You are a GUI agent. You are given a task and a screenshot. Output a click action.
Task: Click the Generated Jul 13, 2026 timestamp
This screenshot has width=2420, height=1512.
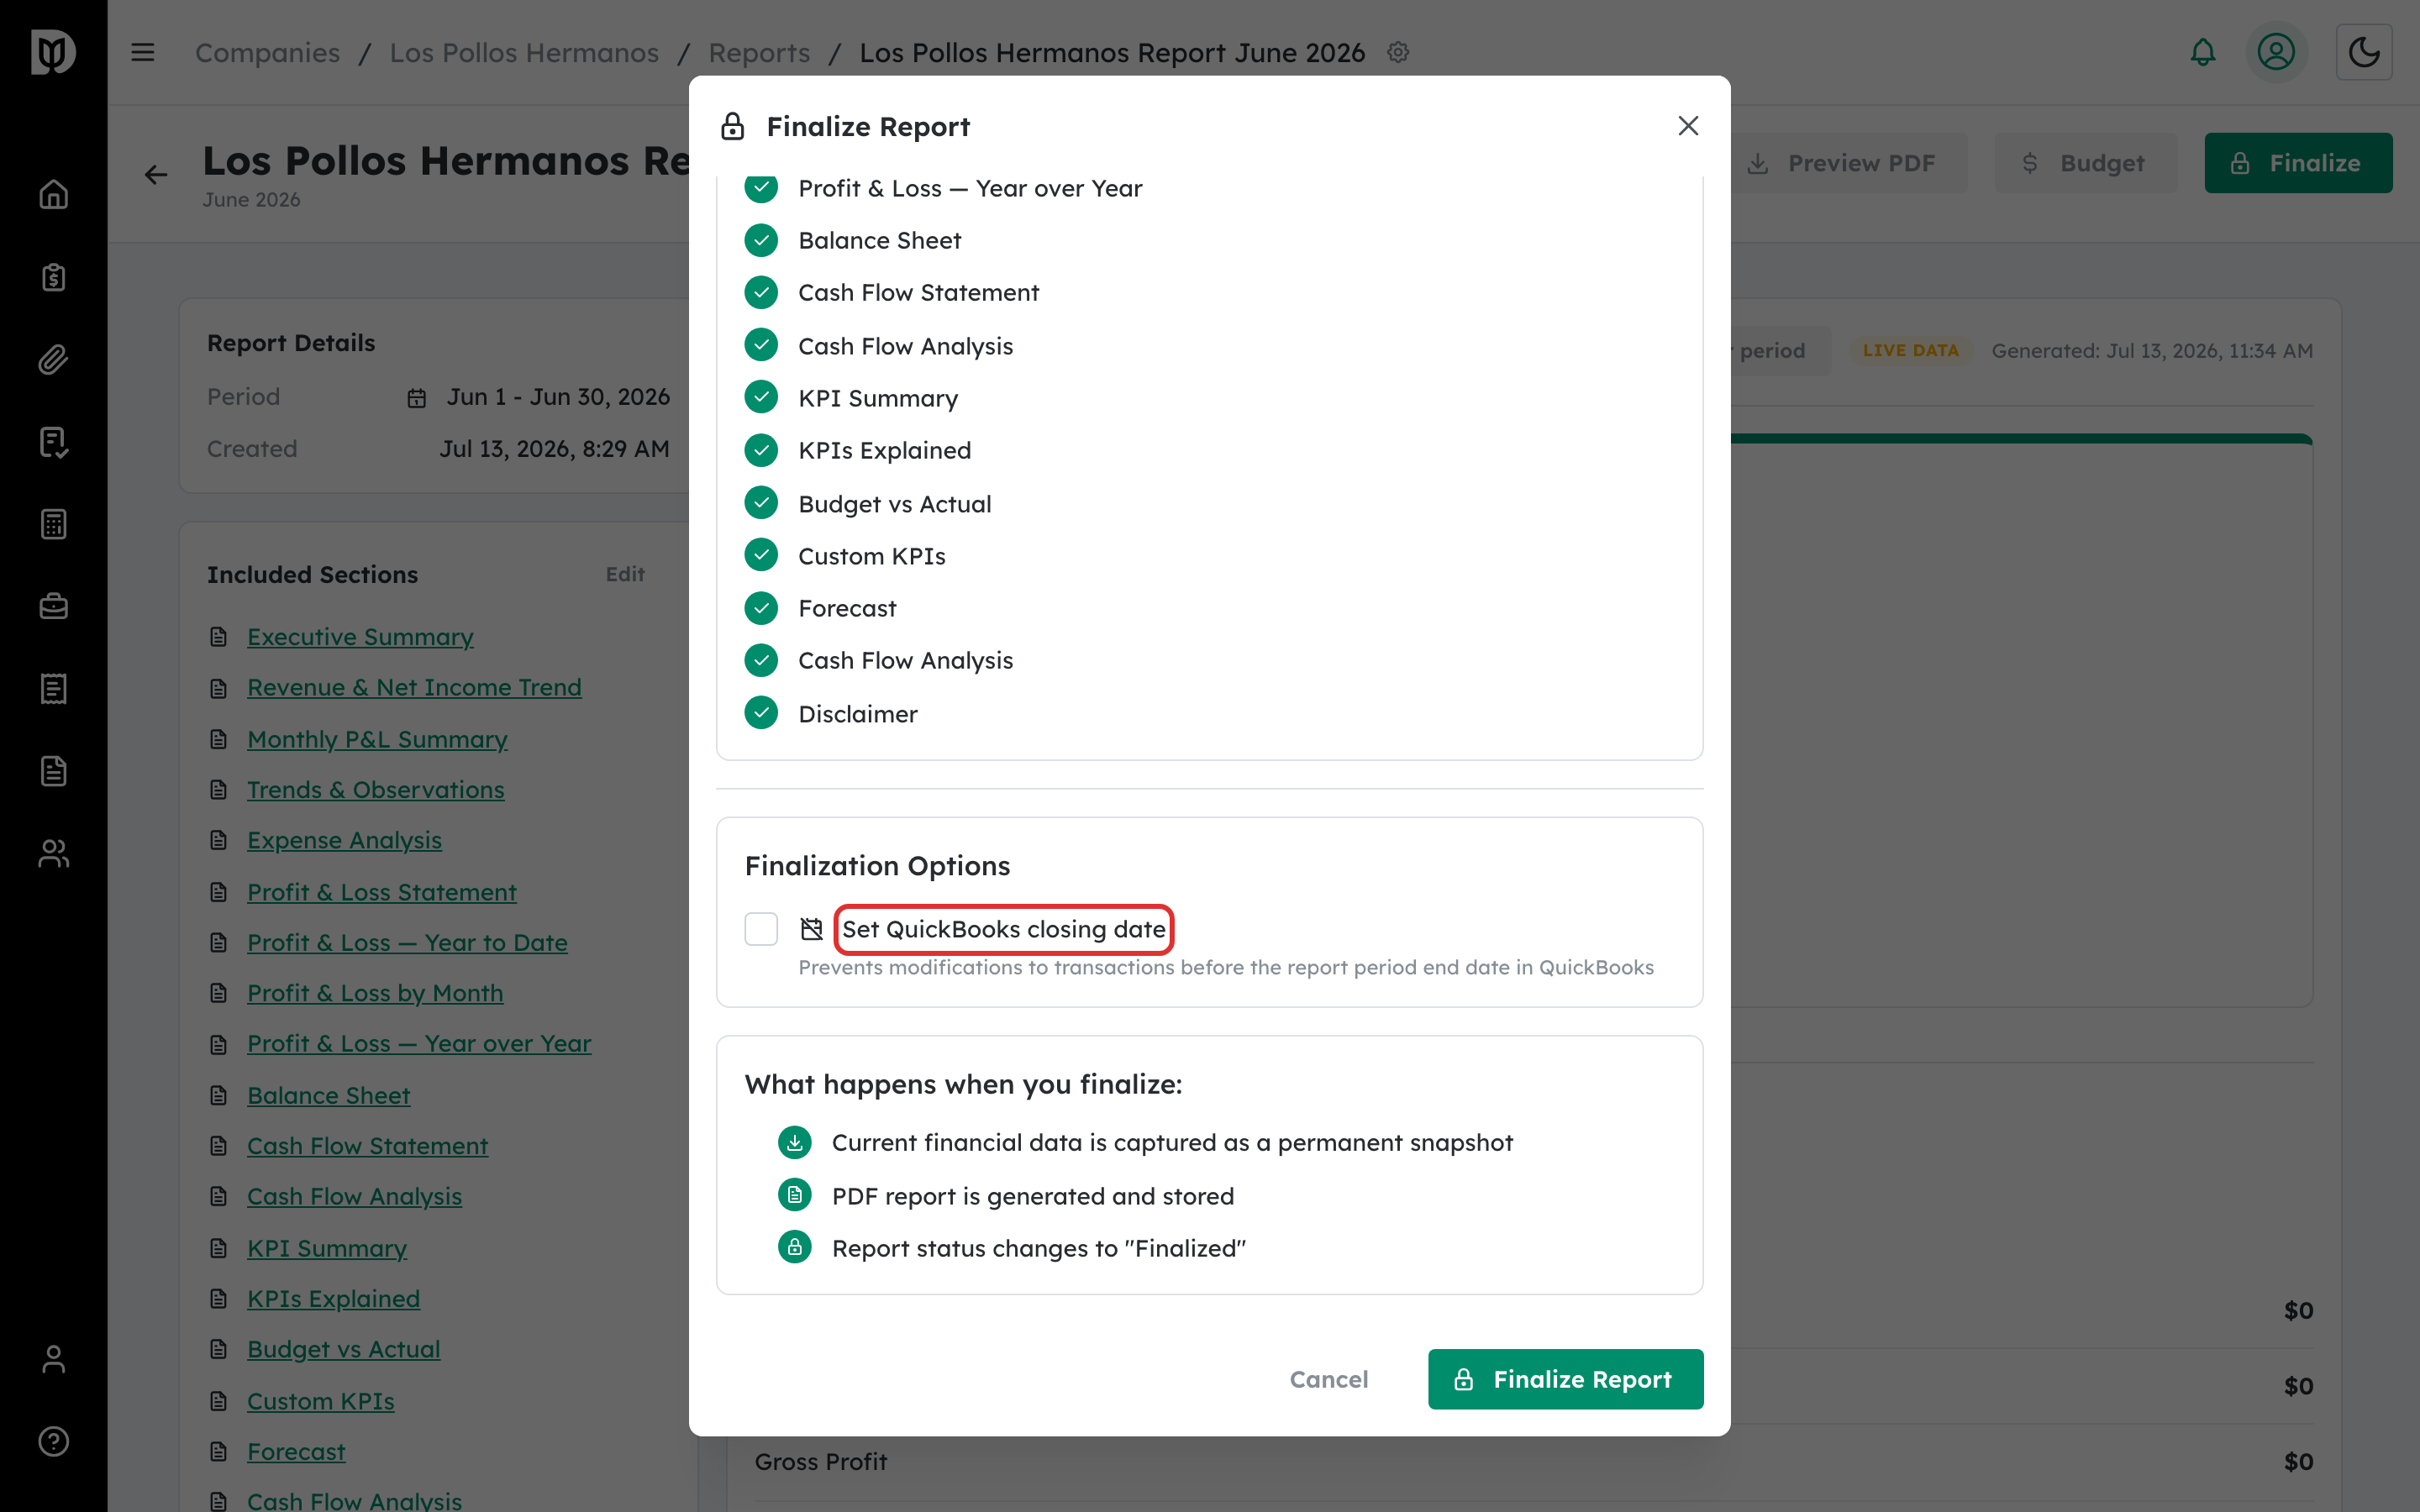[x=2152, y=350]
